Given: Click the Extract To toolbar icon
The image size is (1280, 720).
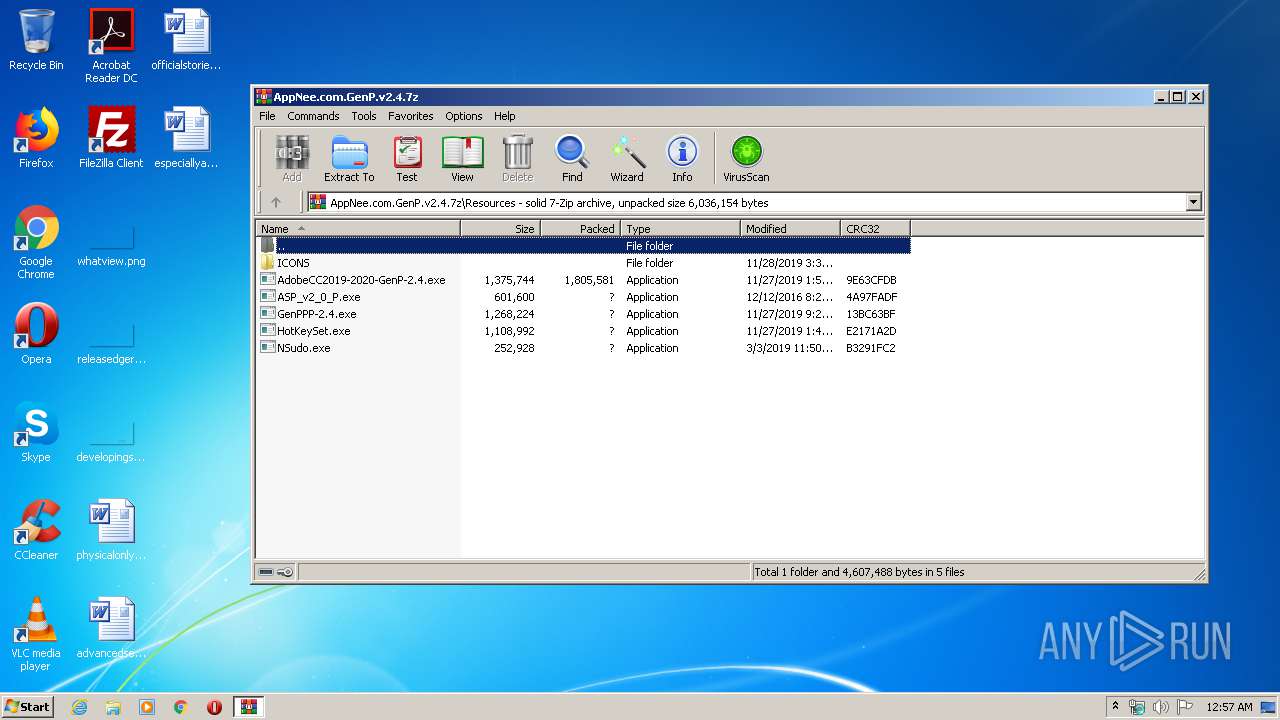Looking at the screenshot, I should pyautogui.click(x=349, y=159).
